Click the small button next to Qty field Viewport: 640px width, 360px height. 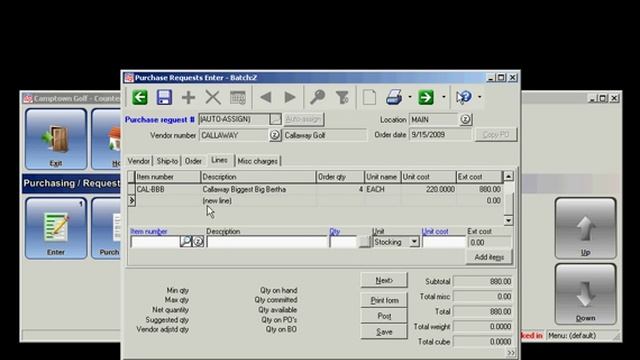click(364, 242)
